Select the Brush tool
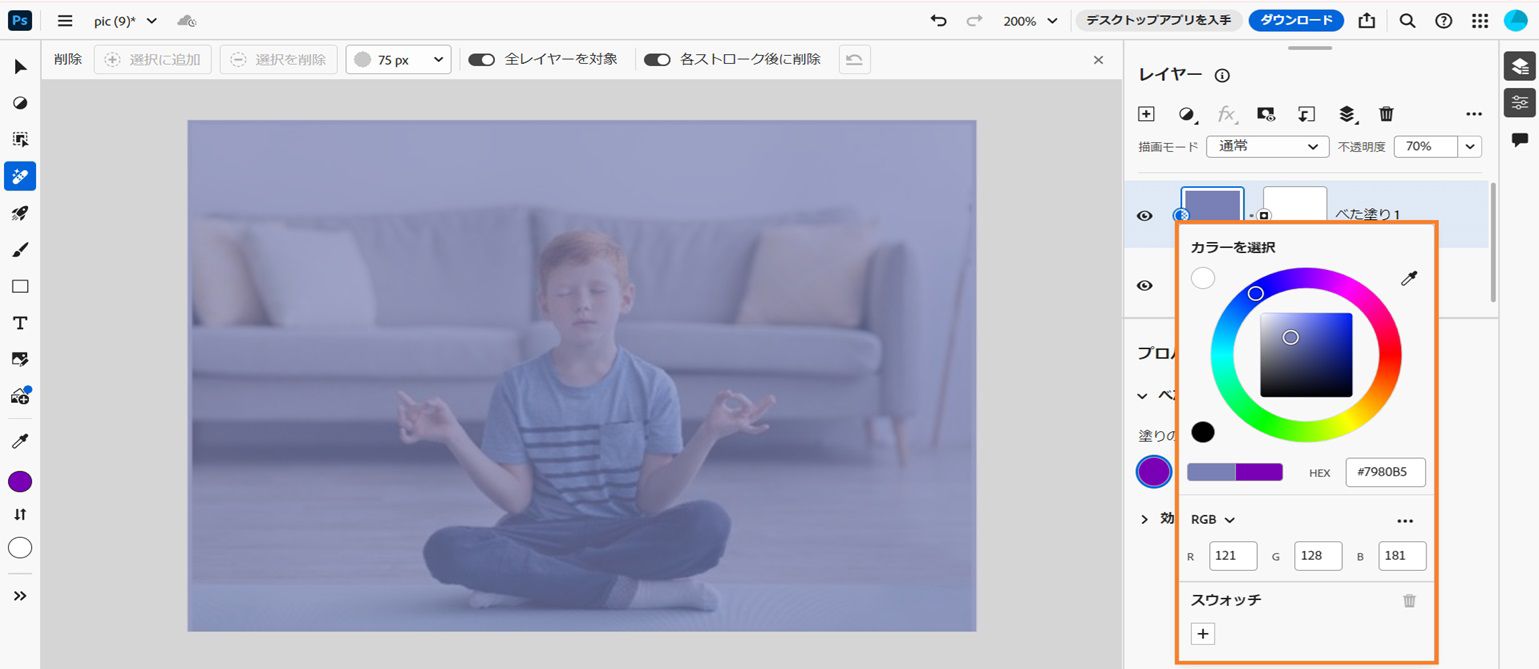 [20, 249]
